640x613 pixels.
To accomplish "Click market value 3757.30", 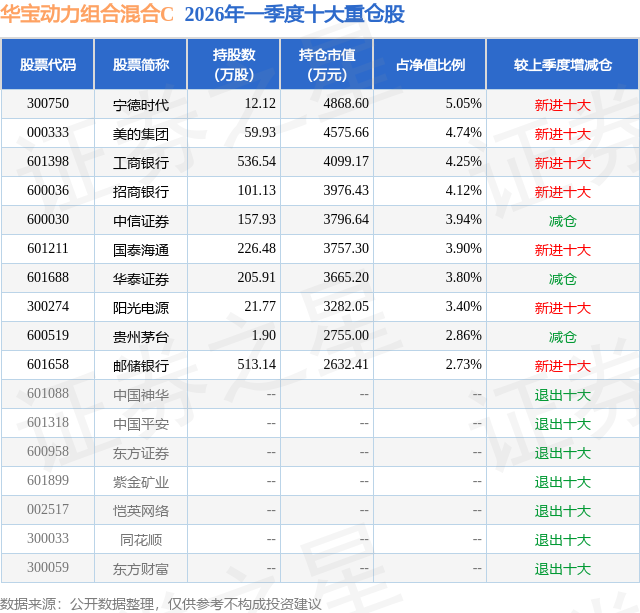I will click(346, 249).
